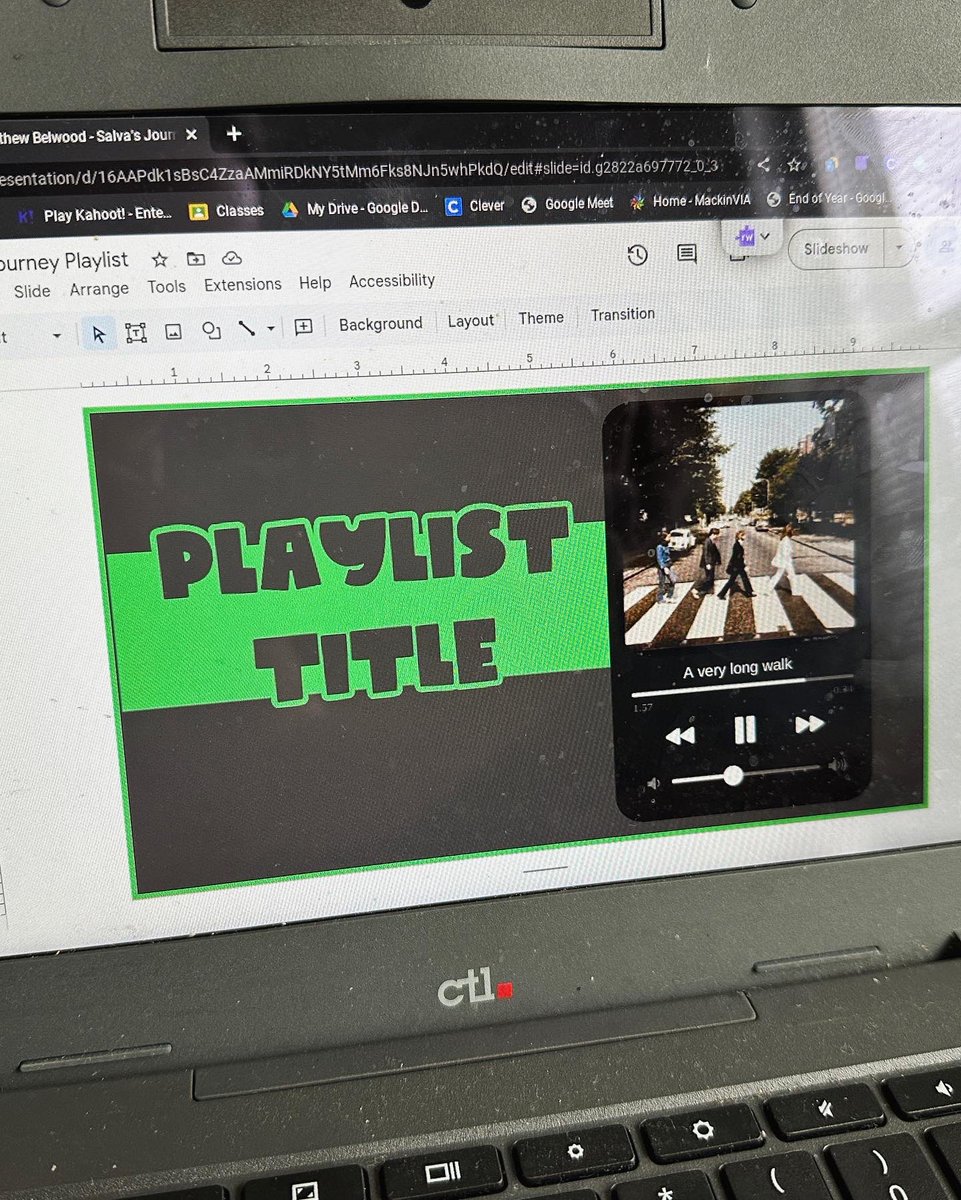Open the Extensions menu
Screen dimensions: 961x1200
[x=242, y=284]
